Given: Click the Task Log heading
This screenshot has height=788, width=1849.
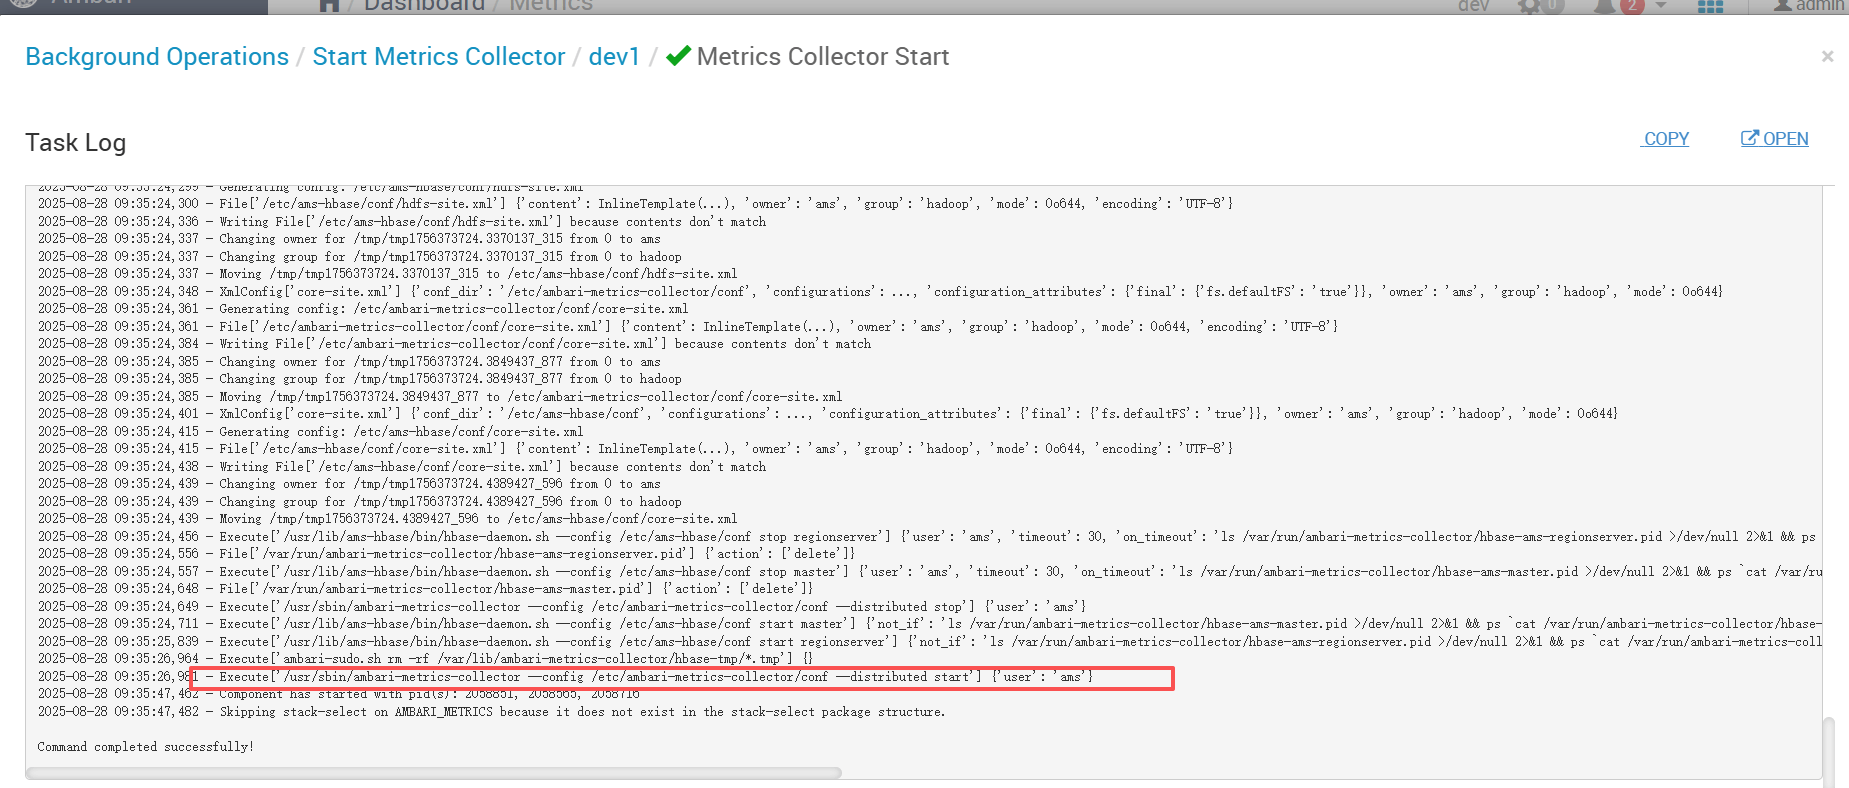Looking at the screenshot, I should 76,143.
